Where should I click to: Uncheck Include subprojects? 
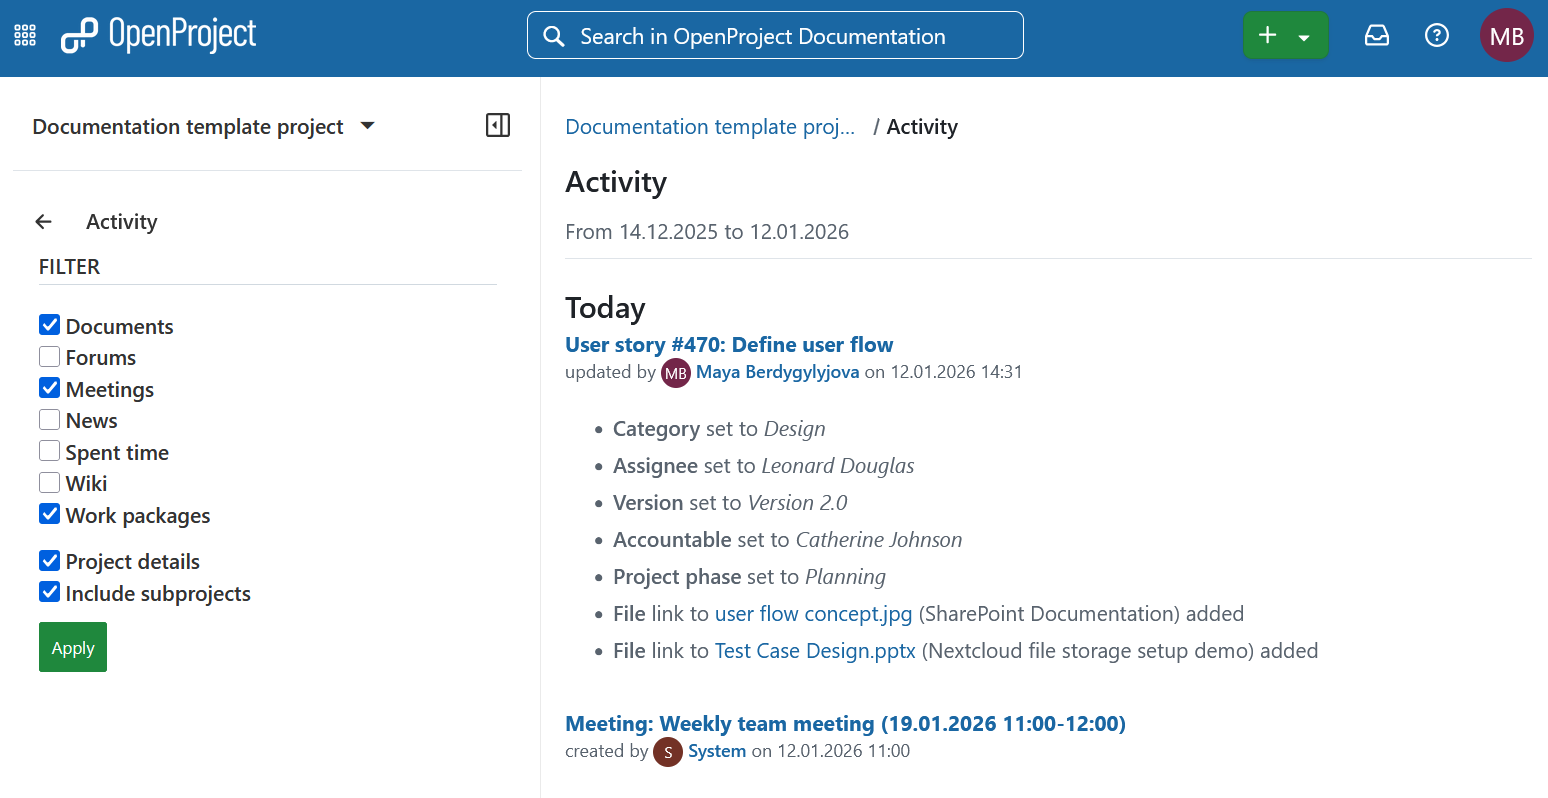coord(49,592)
